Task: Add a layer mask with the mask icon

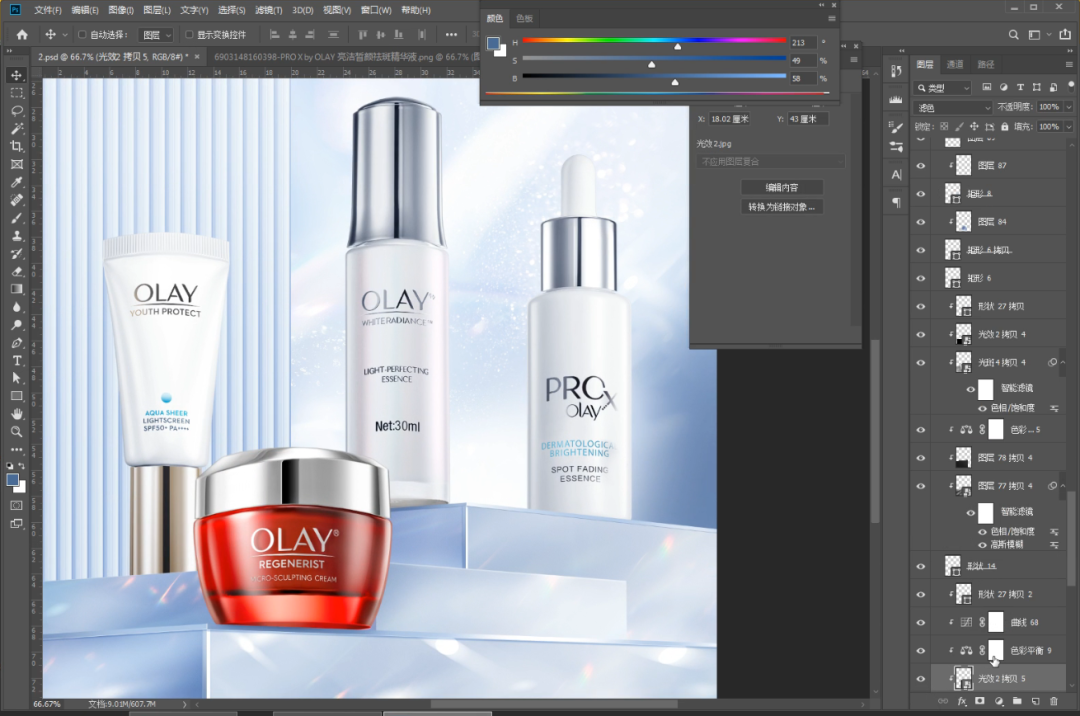Action: click(979, 701)
